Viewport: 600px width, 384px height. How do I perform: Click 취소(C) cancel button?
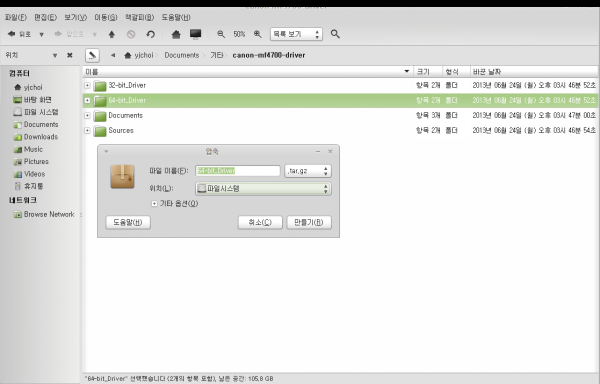point(260,223)
